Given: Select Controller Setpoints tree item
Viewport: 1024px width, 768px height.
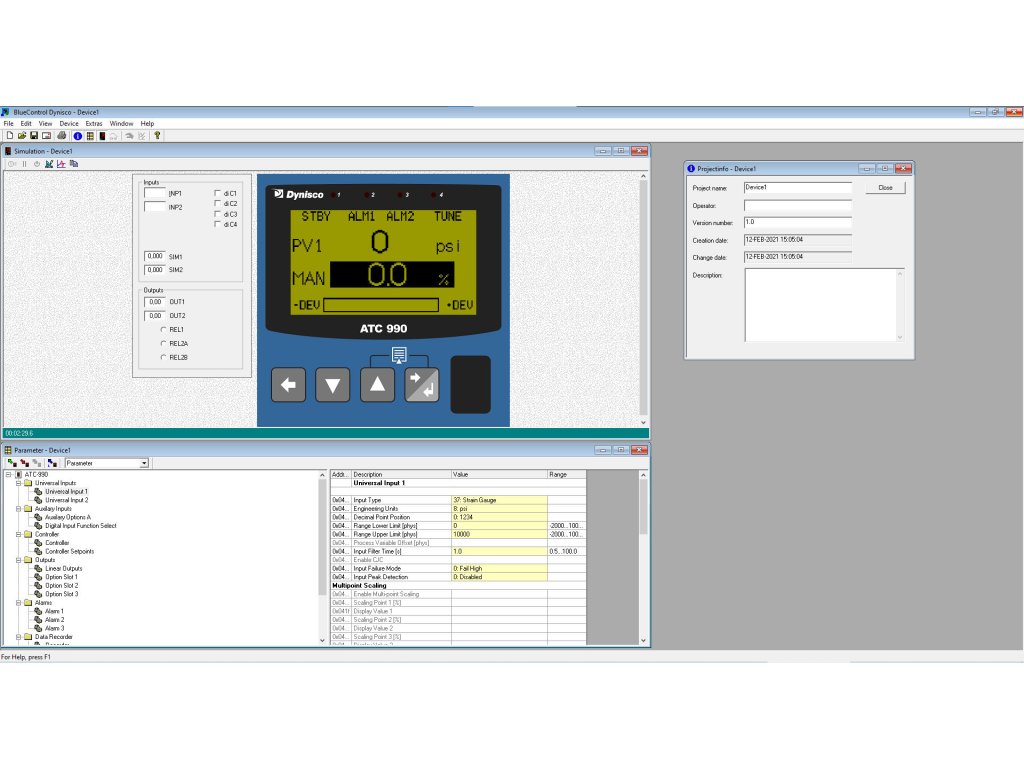Looking at the screenshot, I should click(x=69, y=551).
